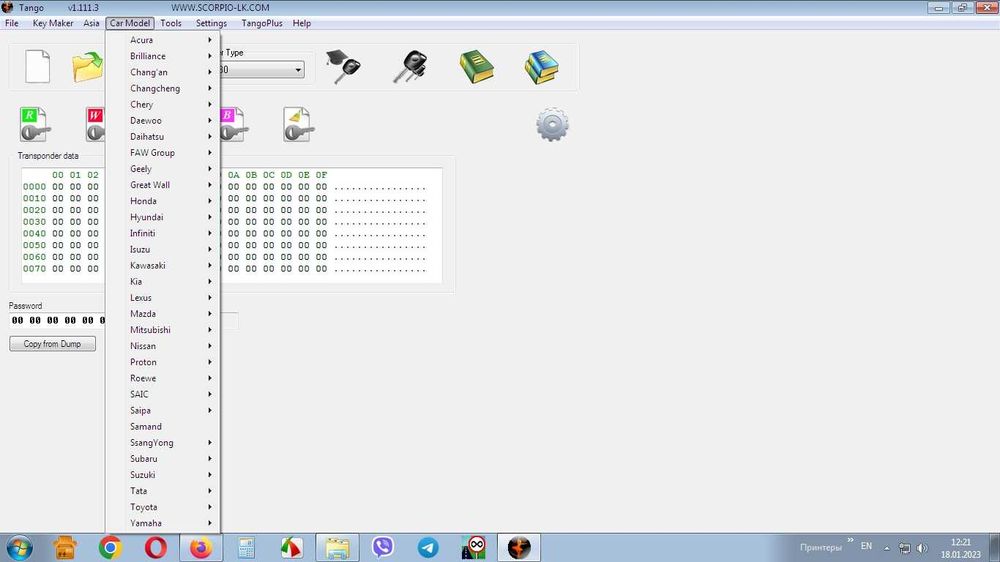Click the clear key eraser icon
The width and height of the screenshot is (1000, 562).
[298, 124]
